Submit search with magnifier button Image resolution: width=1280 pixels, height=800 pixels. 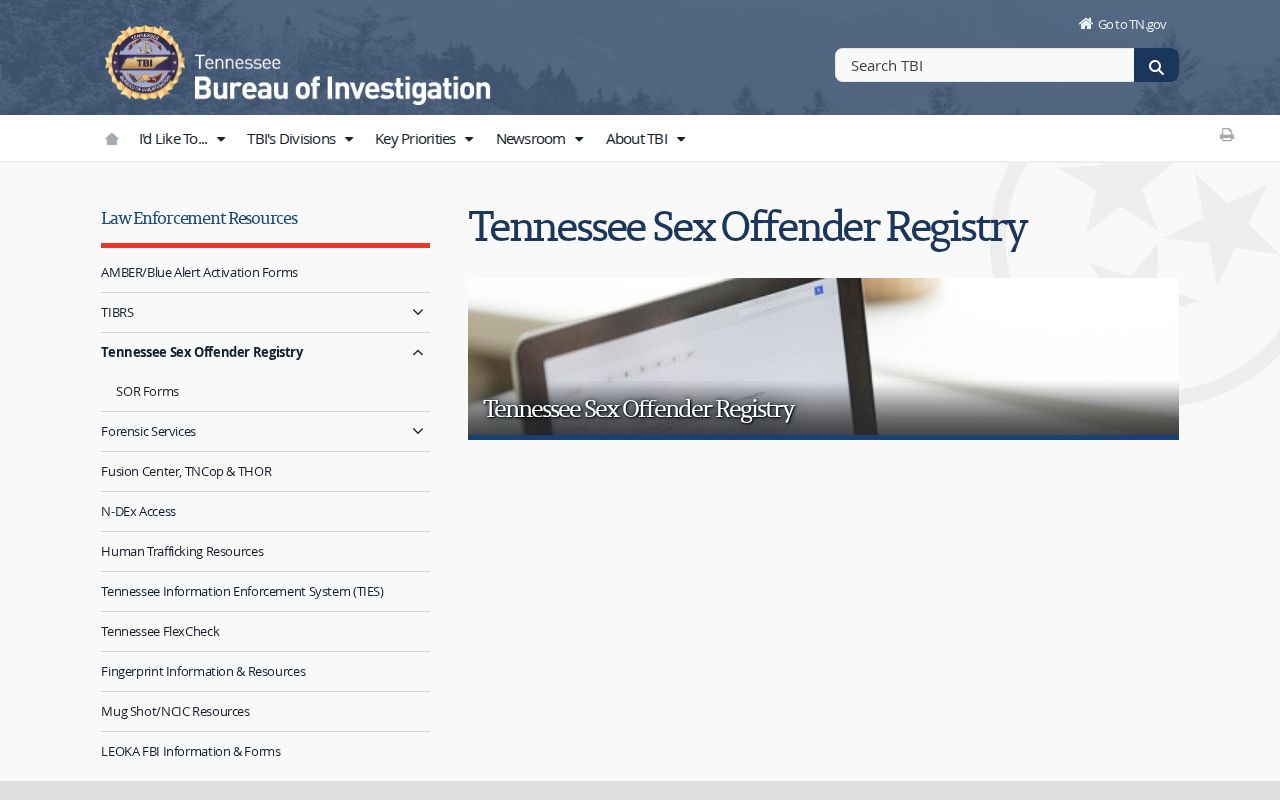click(1156, 66)
